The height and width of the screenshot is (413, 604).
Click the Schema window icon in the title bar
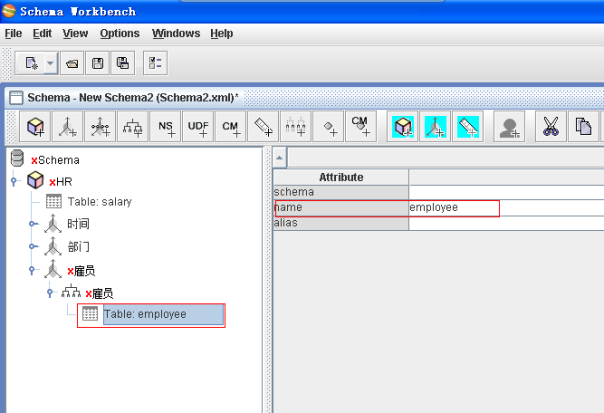coord(16,97)
